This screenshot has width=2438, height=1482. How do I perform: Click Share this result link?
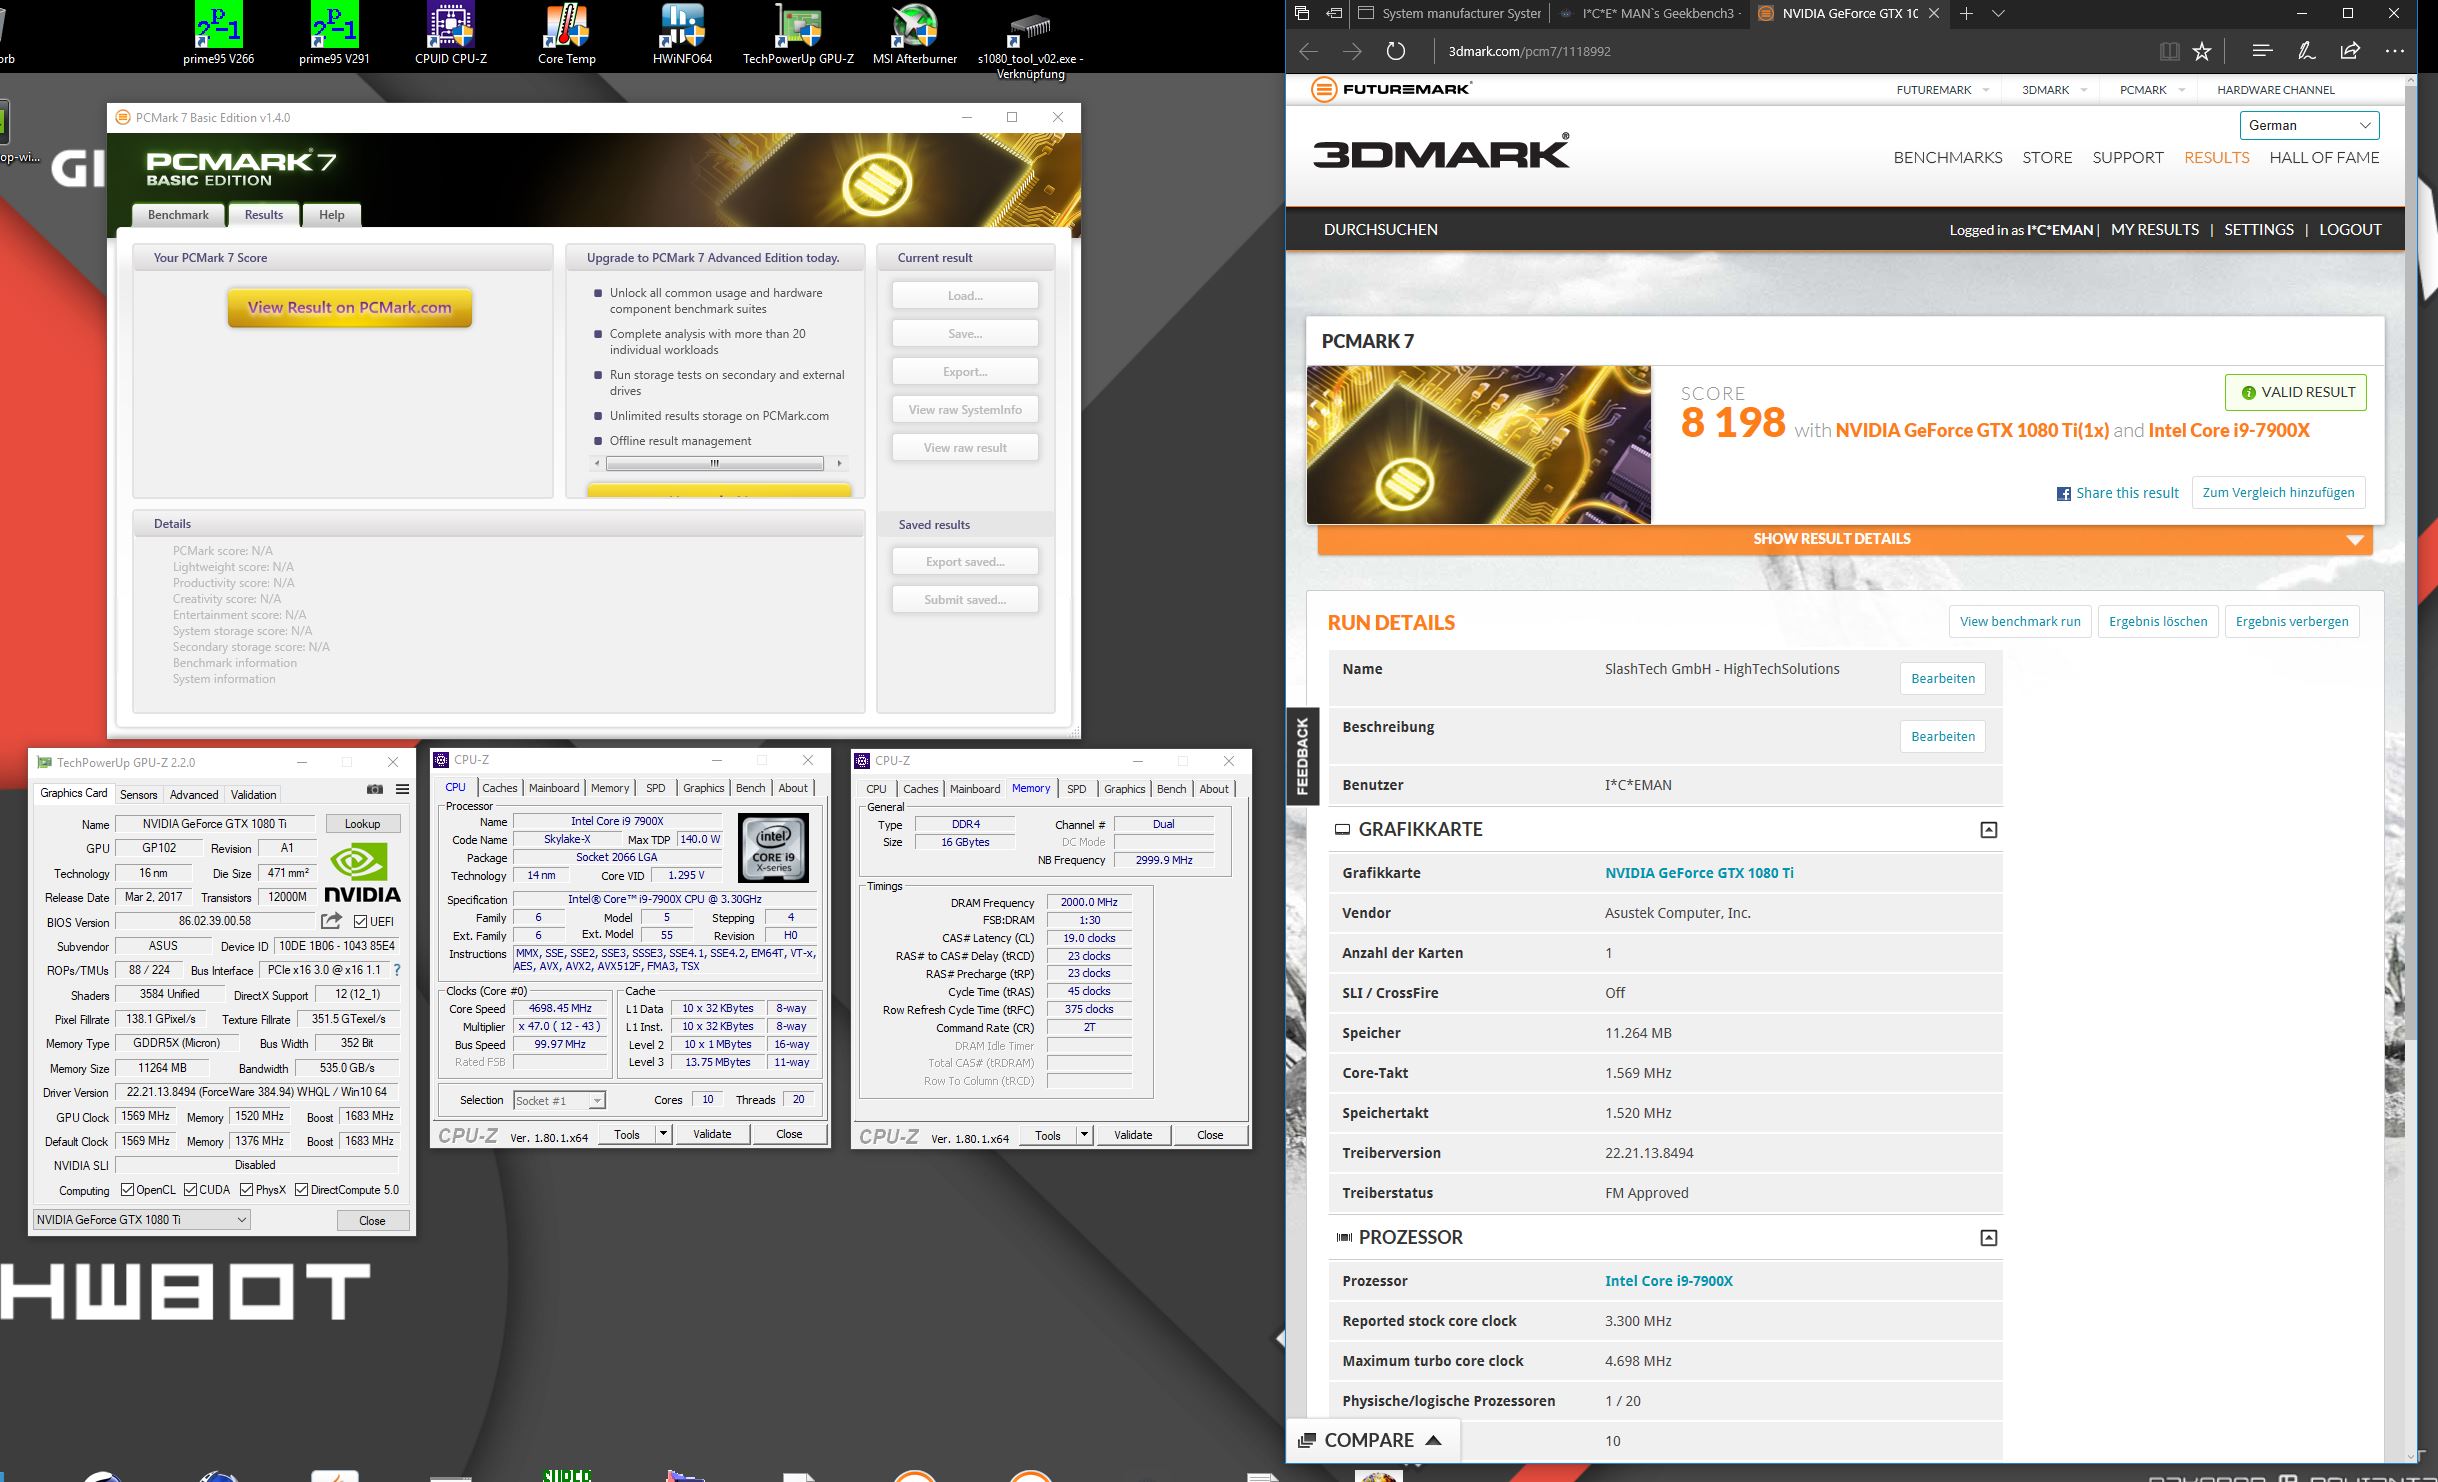[x=2117, y=493]
